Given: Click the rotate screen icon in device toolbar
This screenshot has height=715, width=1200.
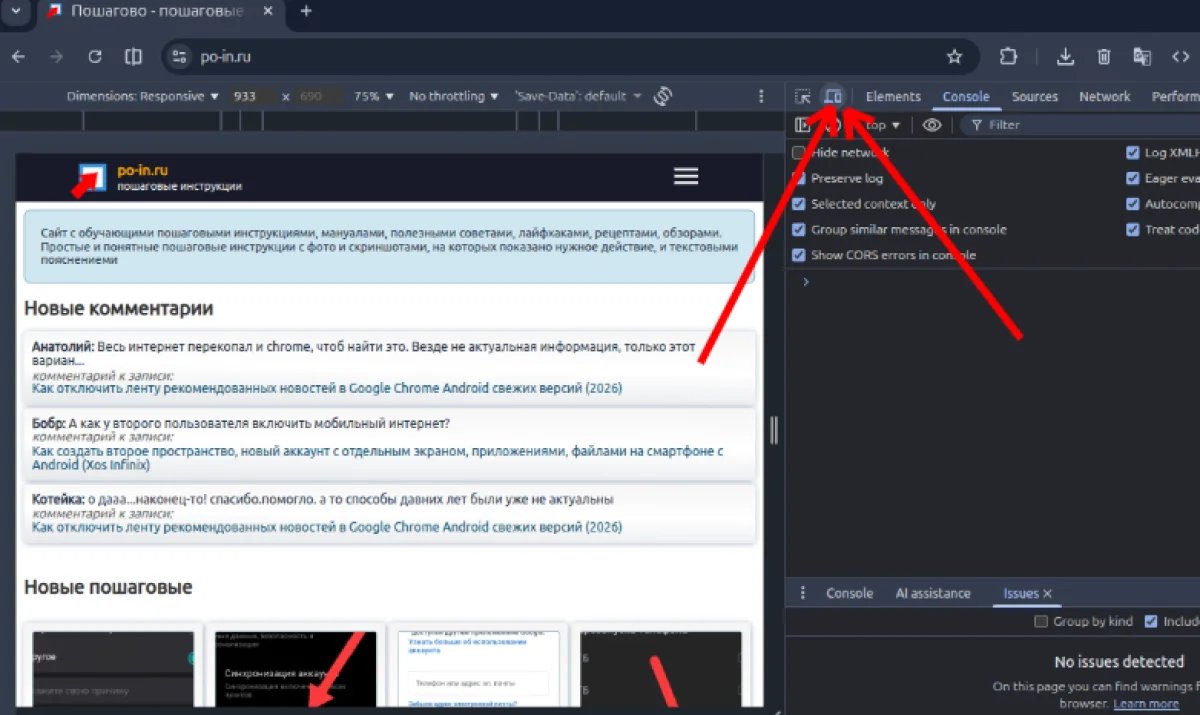Looking at the screenshot, I should tap(662, 96).
